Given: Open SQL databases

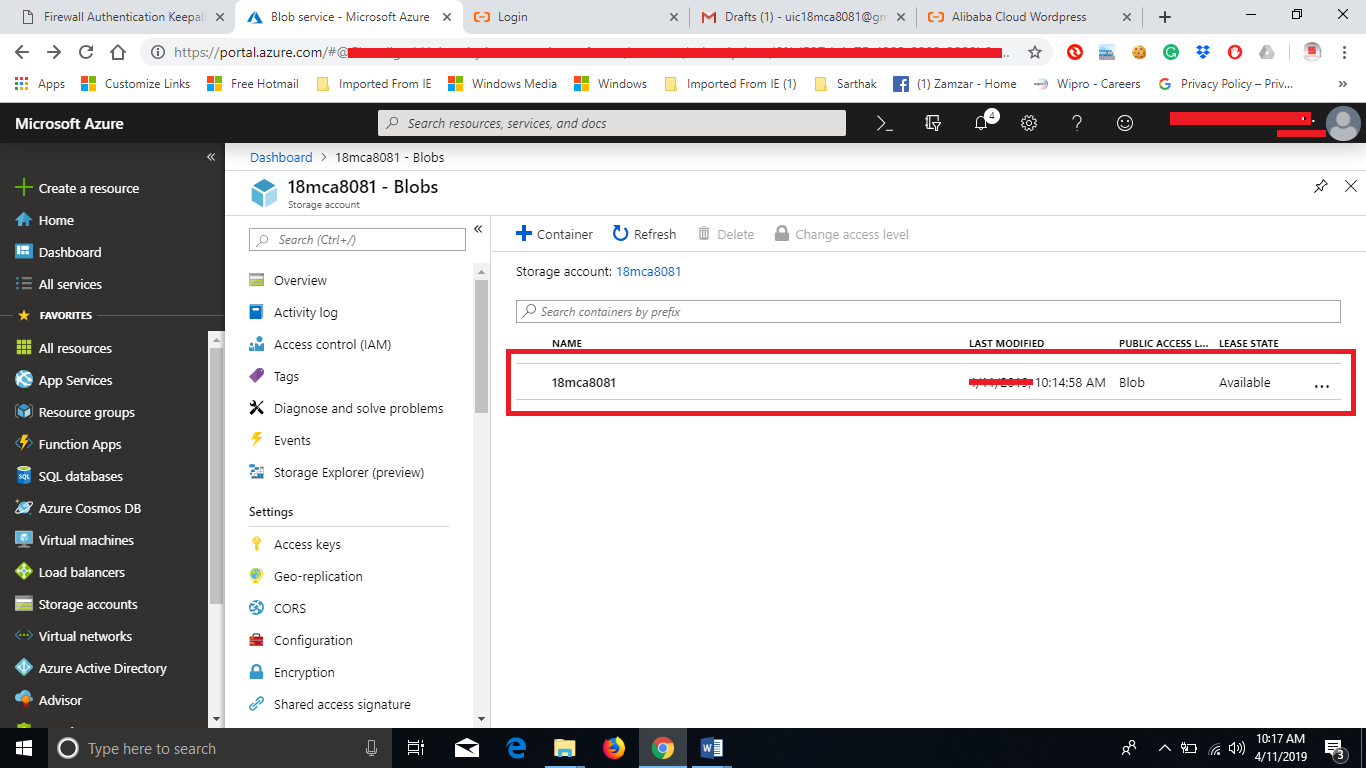Looking at the screenshot, I should (x=69, y=476).
